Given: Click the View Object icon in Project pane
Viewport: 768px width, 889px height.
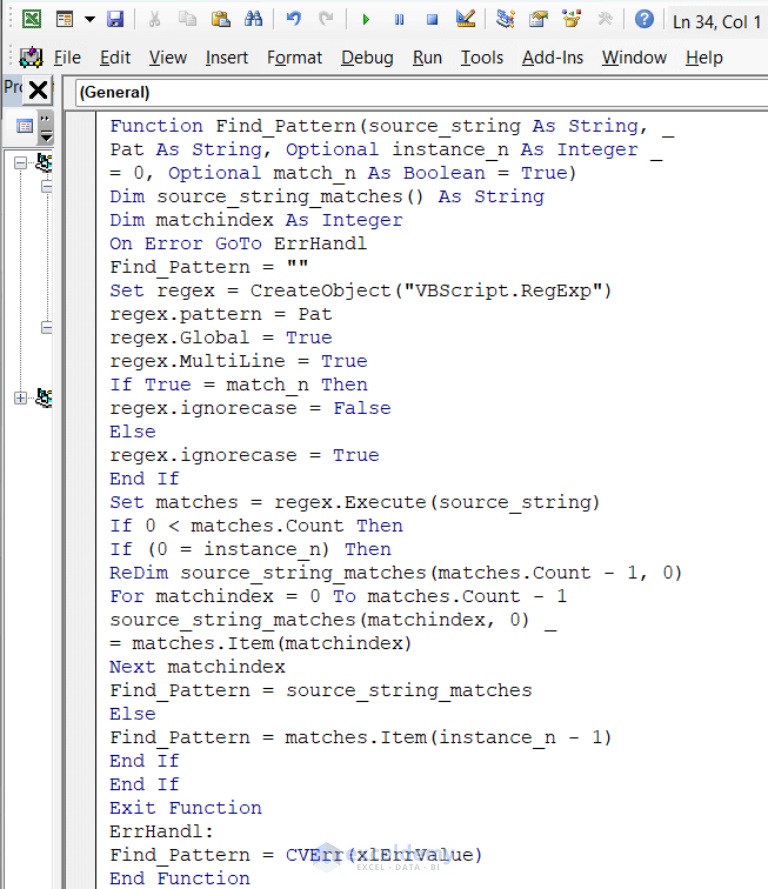Looking at the screenshot, I should point(25,126).
